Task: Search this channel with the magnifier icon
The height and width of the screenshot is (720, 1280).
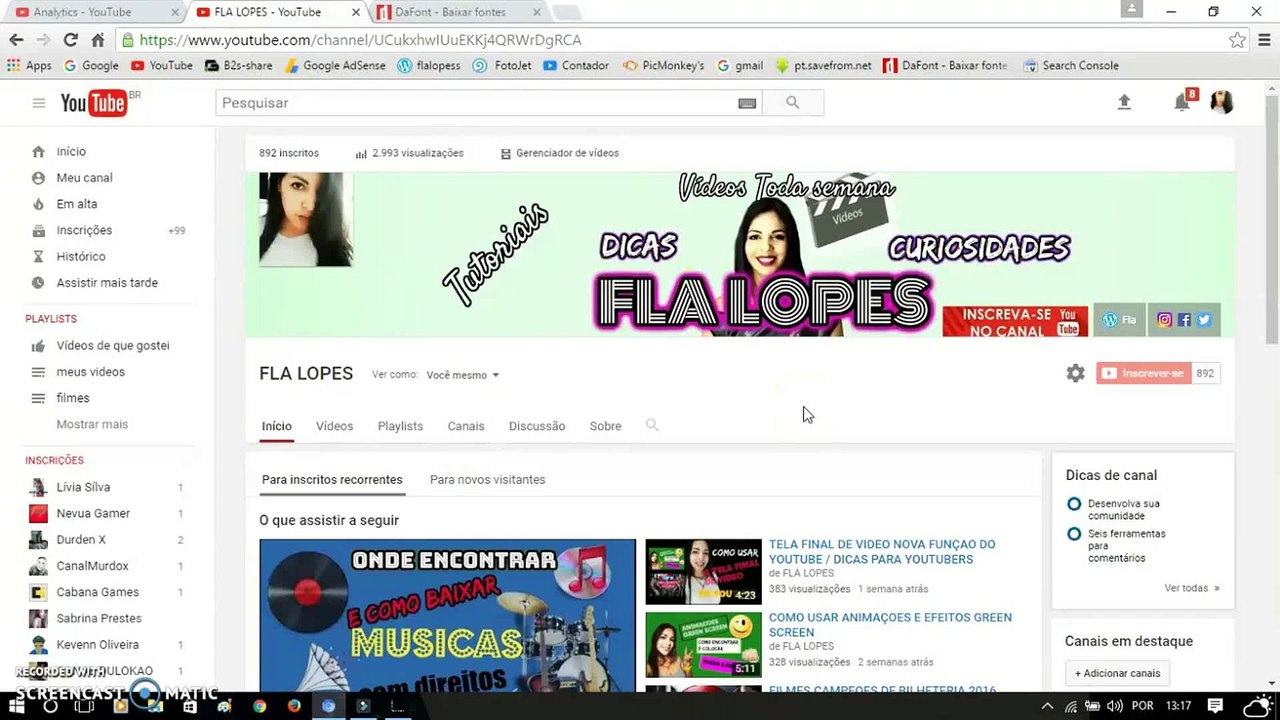Action: click(x=652, y=425)
